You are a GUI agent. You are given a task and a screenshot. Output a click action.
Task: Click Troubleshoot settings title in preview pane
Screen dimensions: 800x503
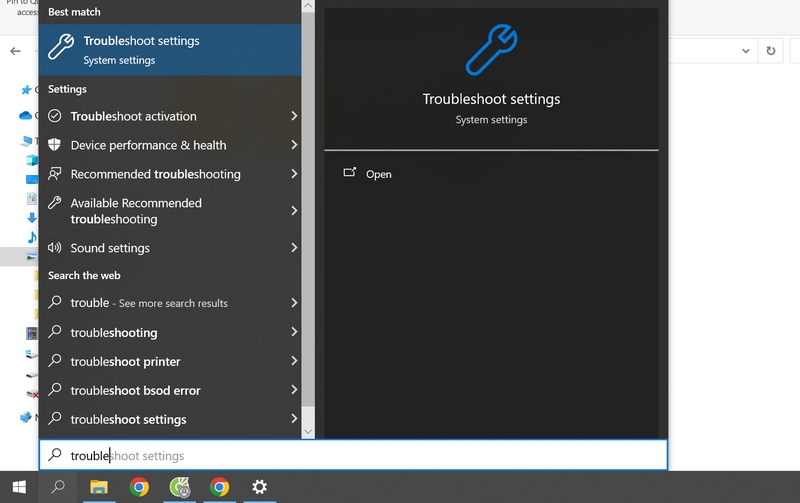(x=491, y=99)
